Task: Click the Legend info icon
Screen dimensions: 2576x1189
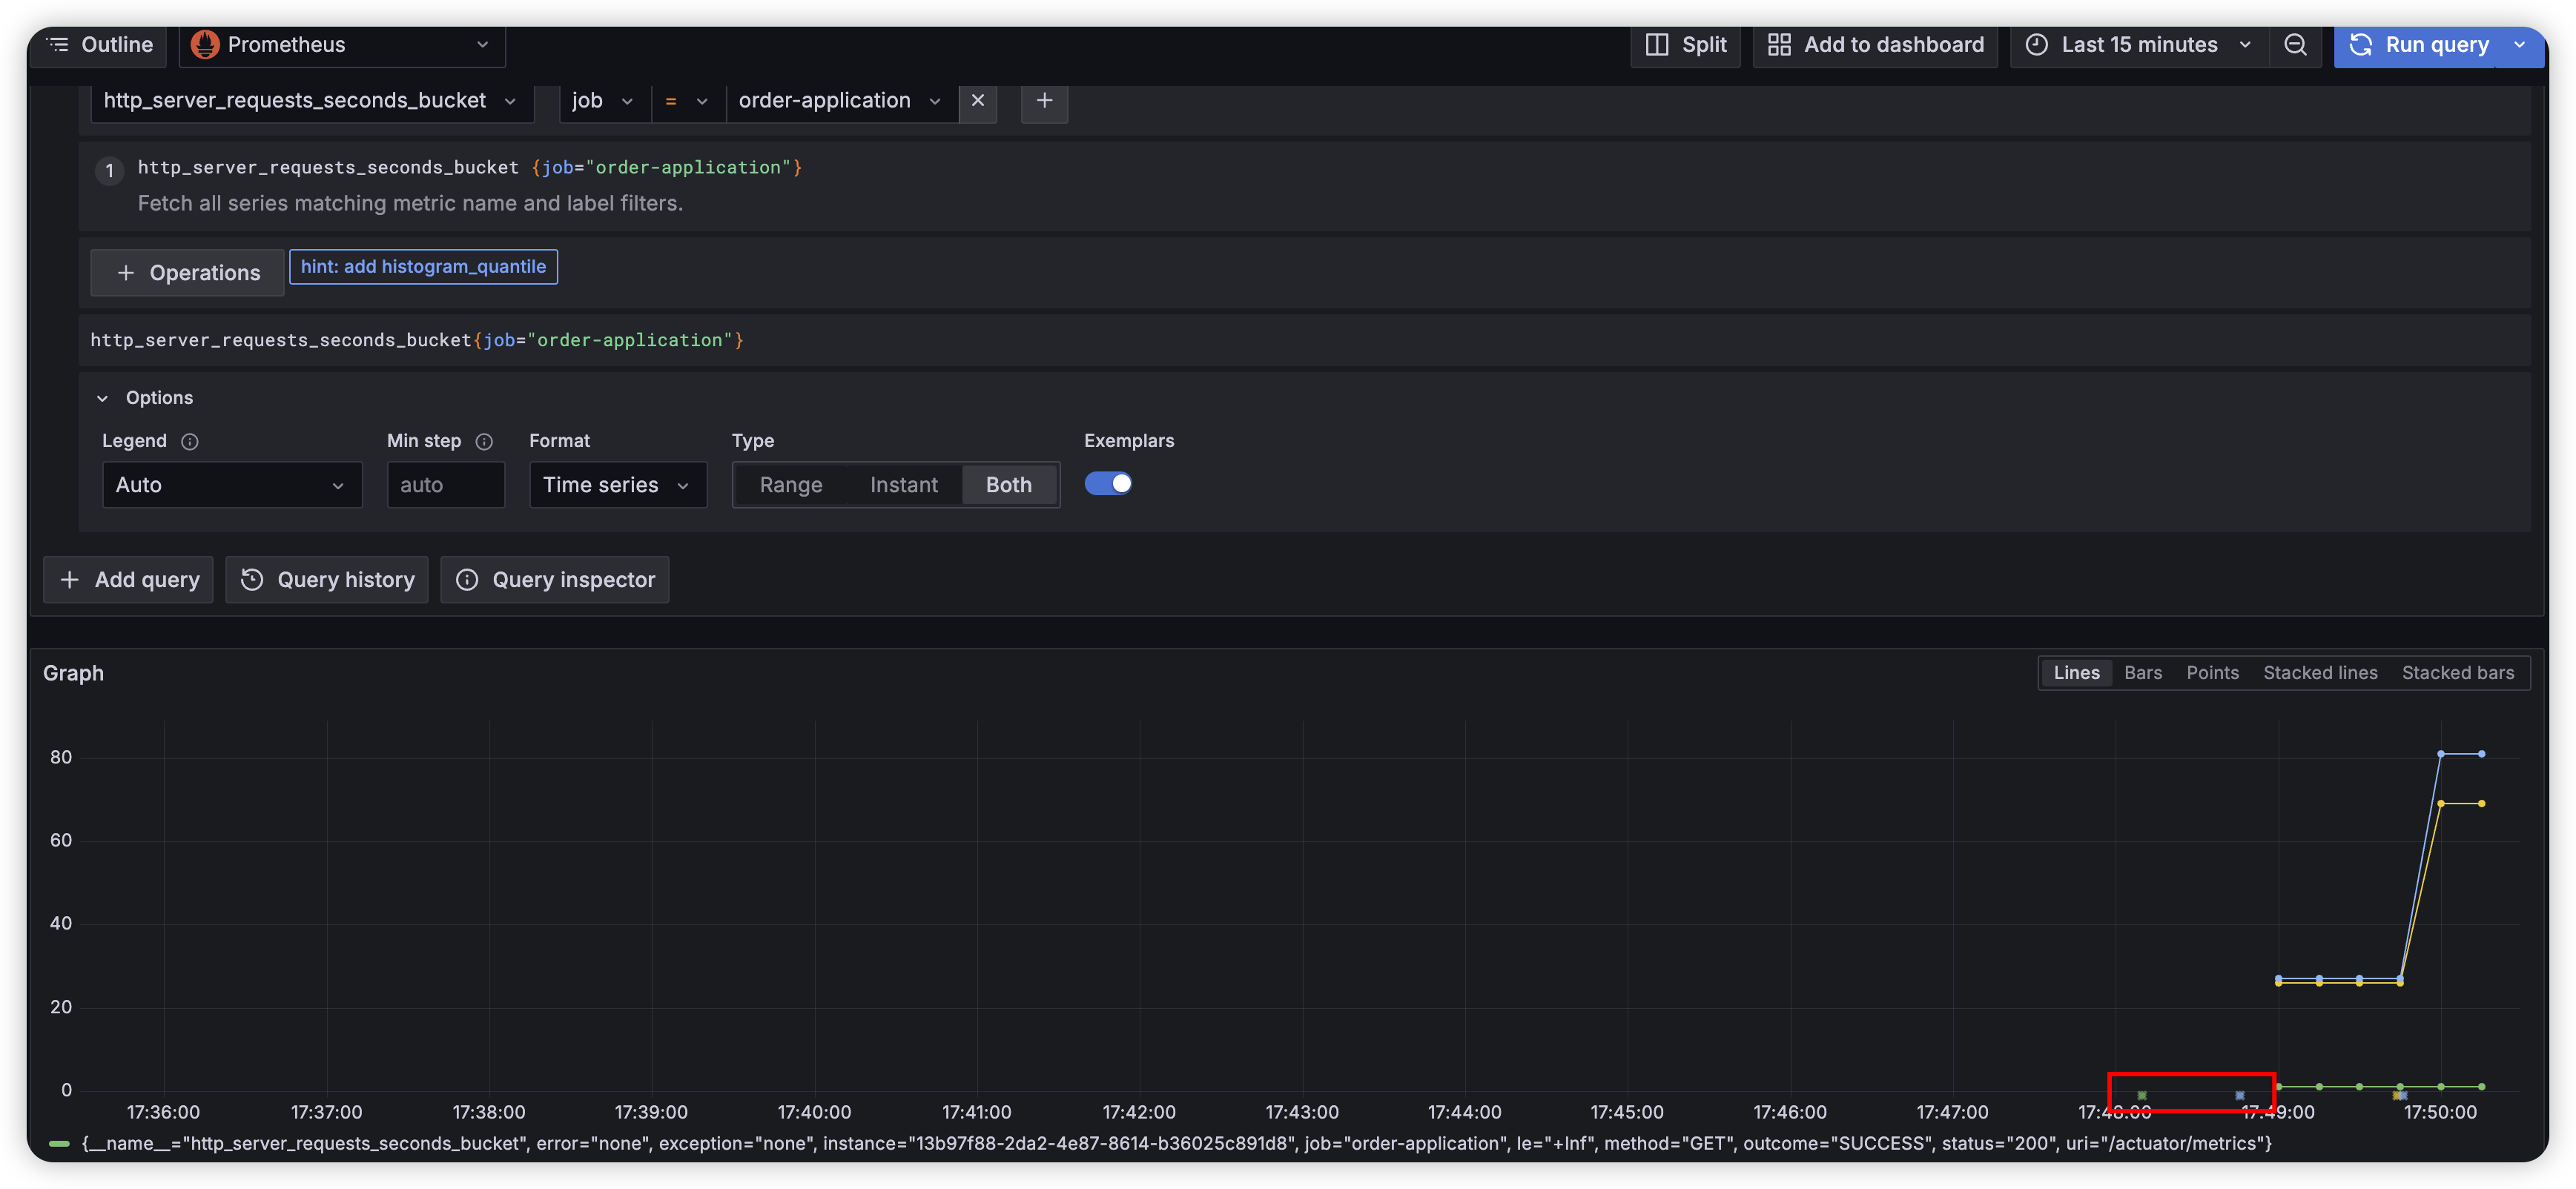Action: [x=190, y=441]
